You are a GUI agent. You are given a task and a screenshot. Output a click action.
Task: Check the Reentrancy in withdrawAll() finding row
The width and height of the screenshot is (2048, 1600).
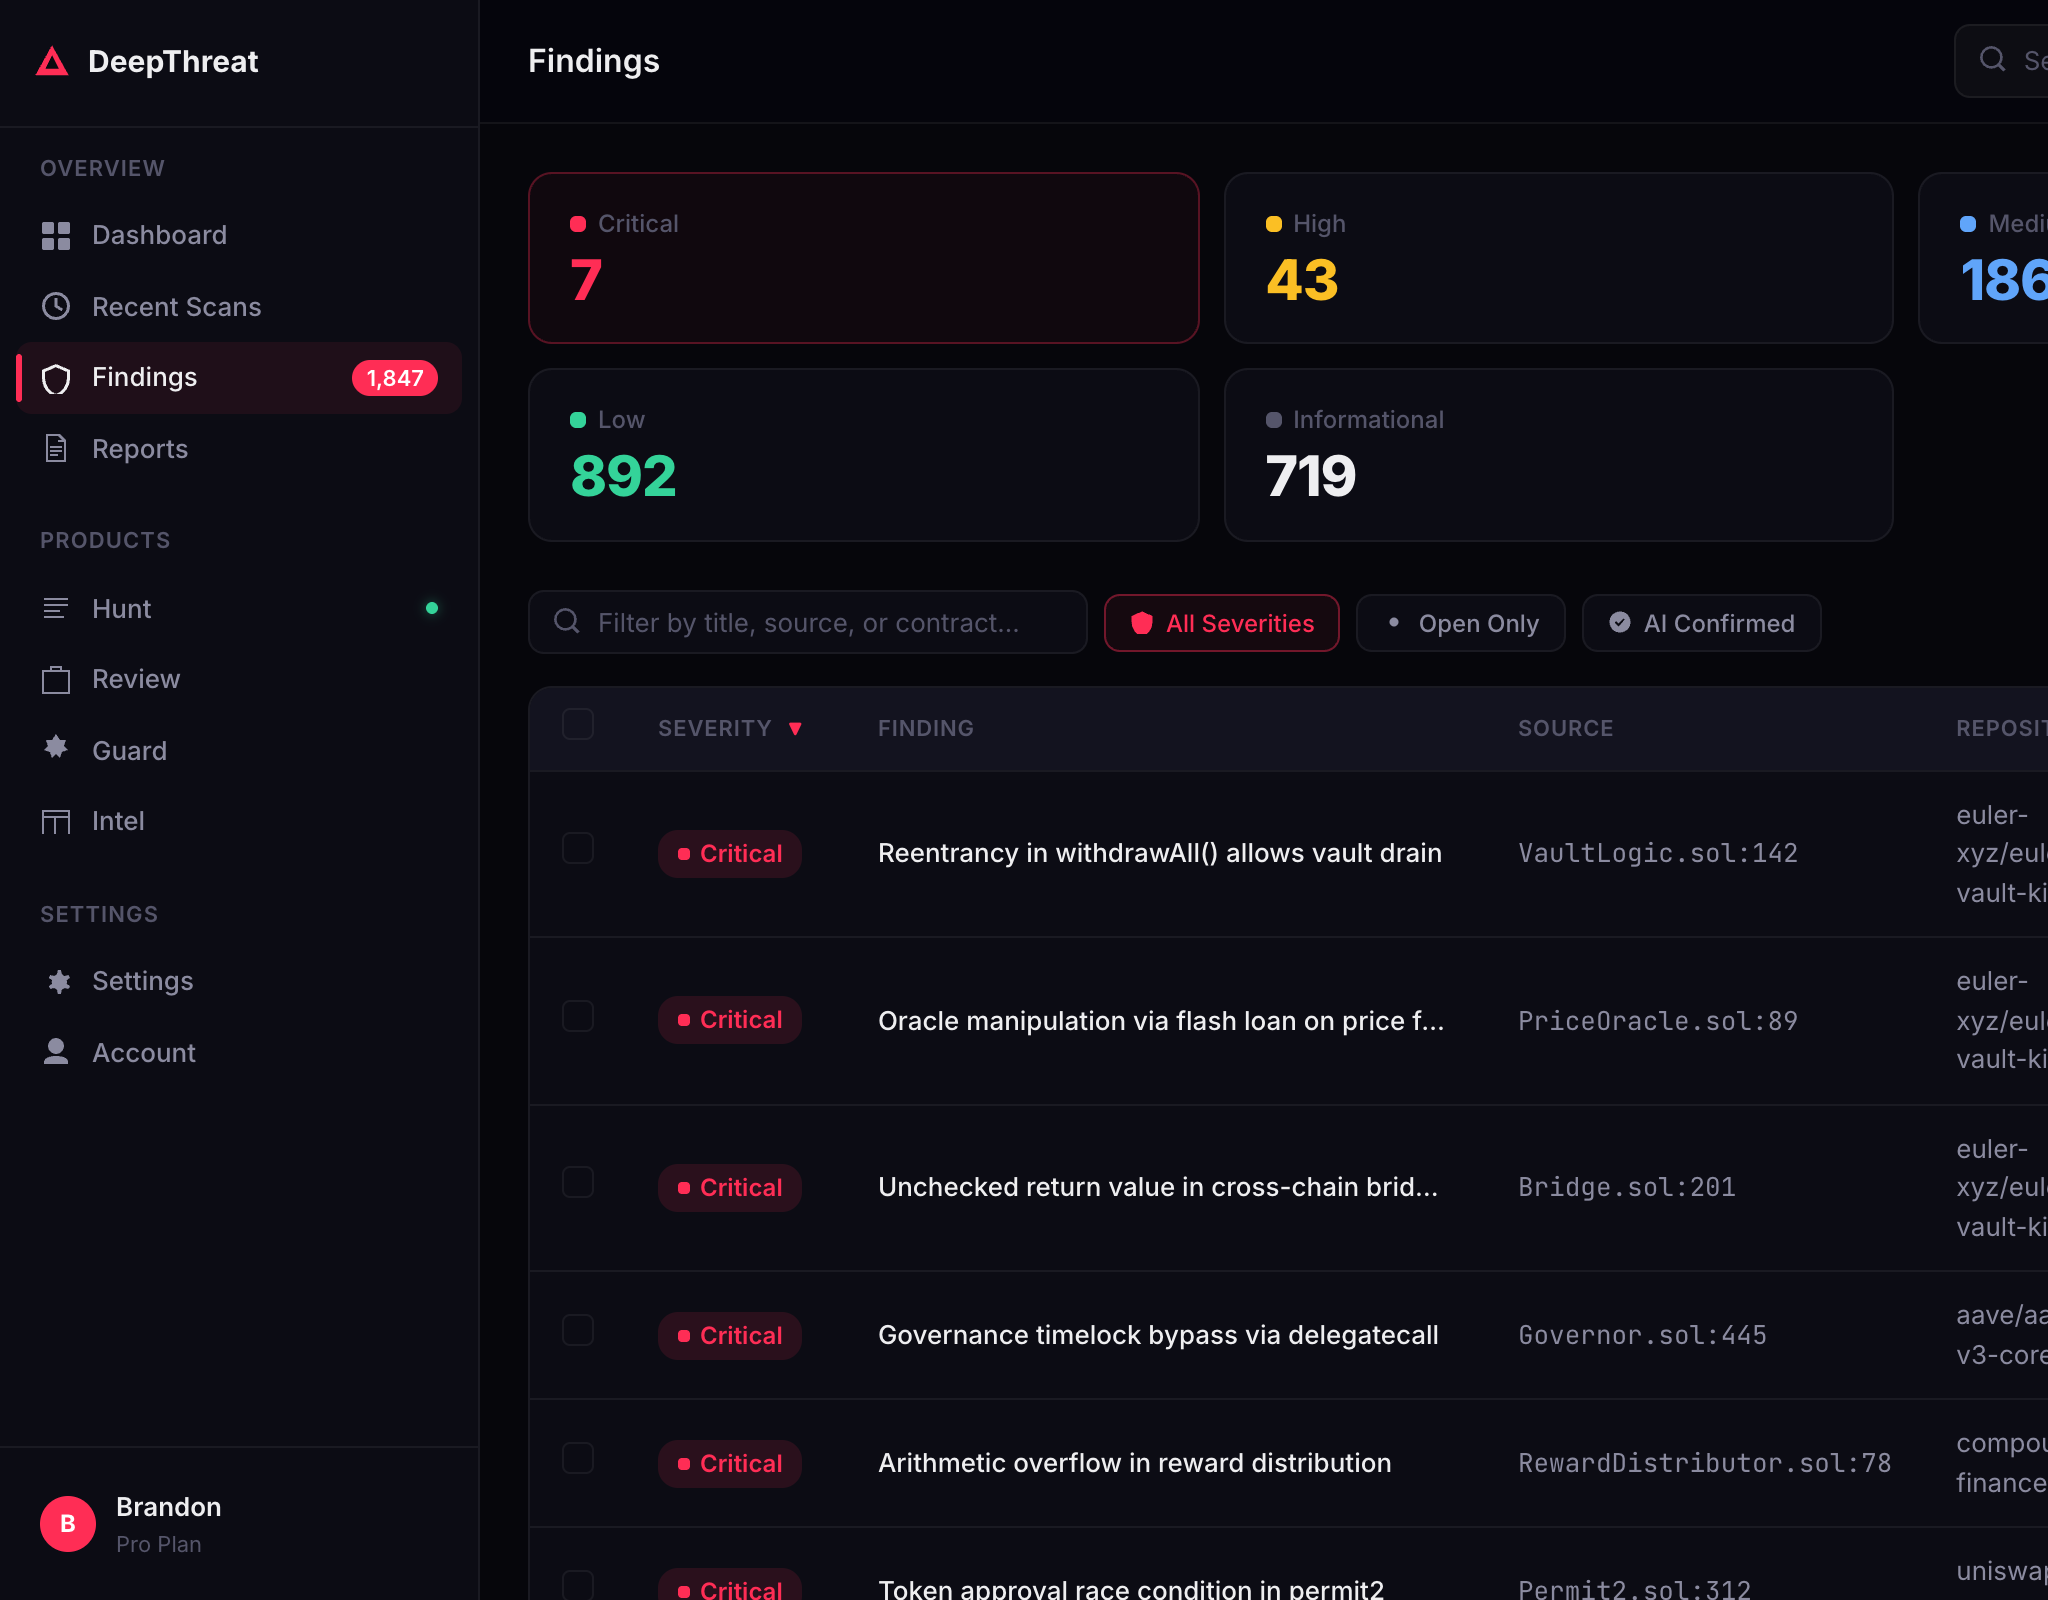pyautogui.click(x=578, y=849)
